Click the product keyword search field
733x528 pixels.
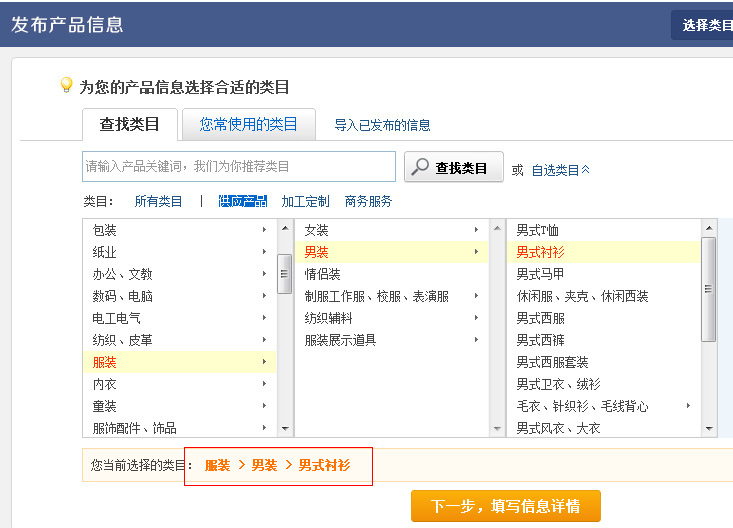(239, 166)
